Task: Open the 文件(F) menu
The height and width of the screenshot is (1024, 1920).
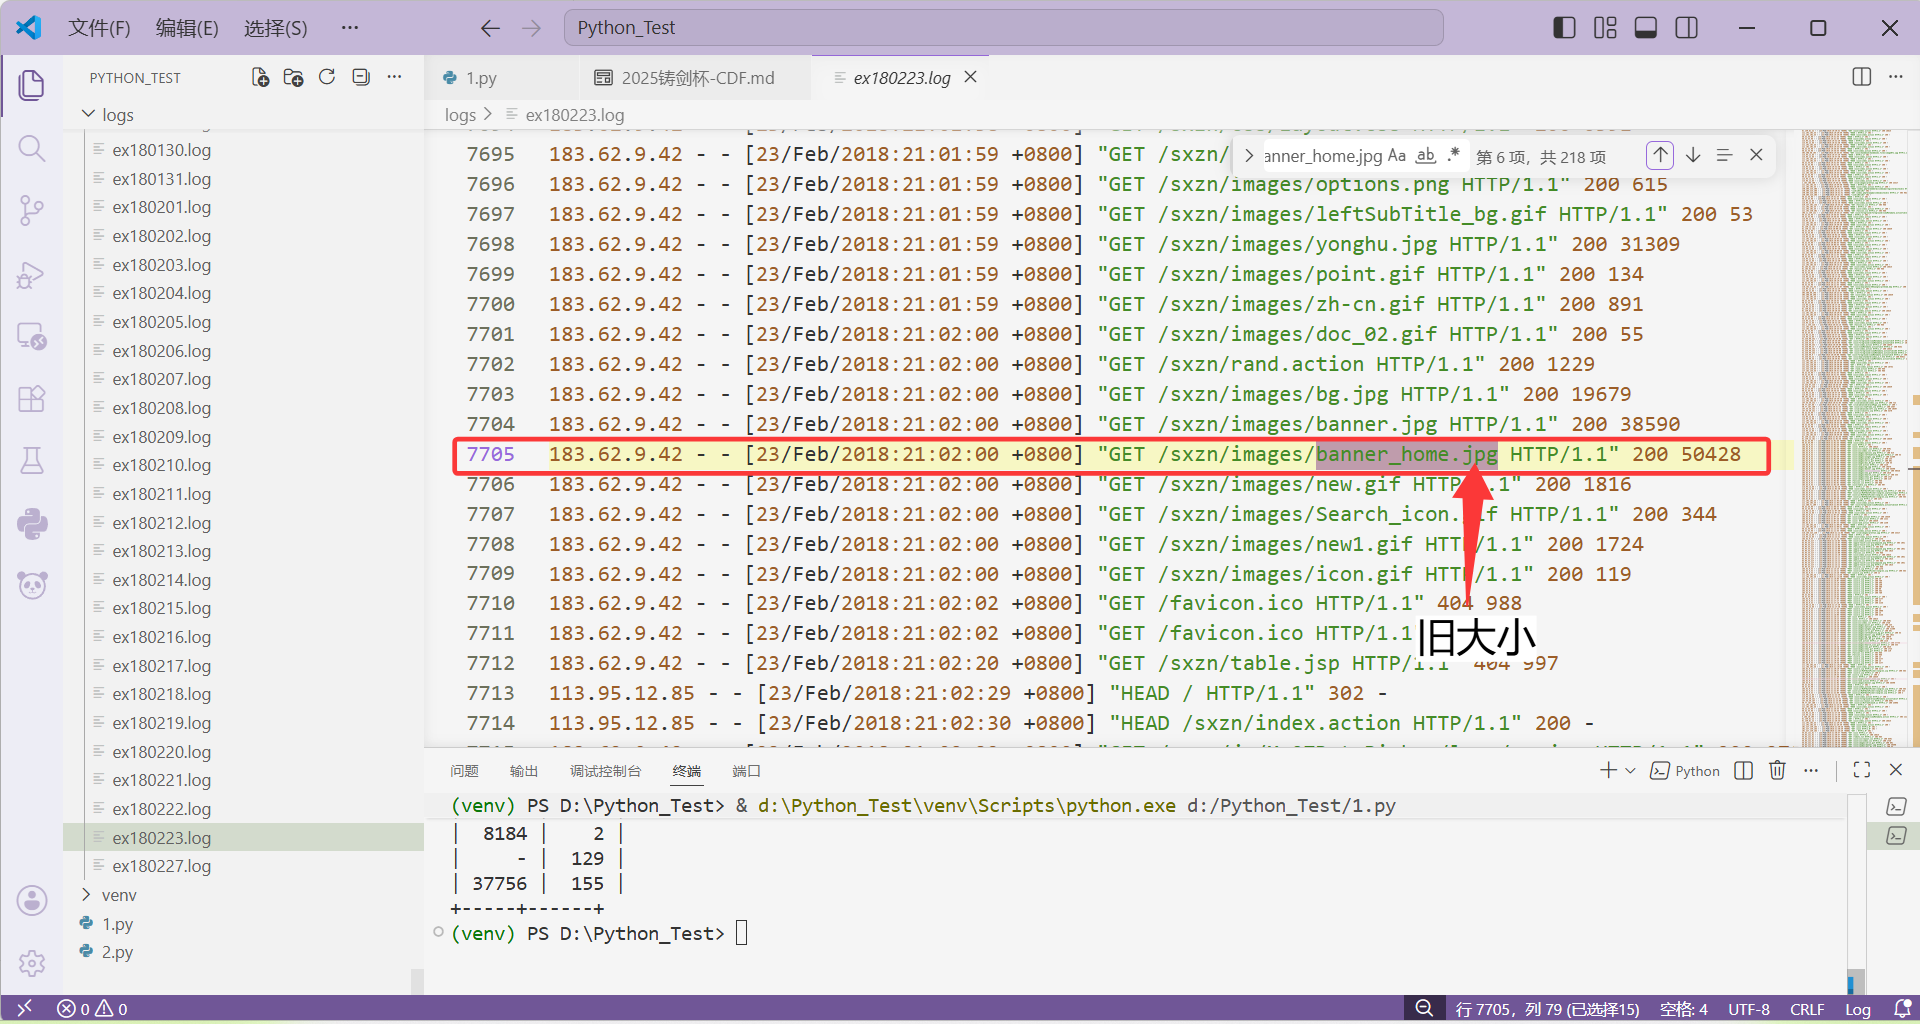Action: 99,28
